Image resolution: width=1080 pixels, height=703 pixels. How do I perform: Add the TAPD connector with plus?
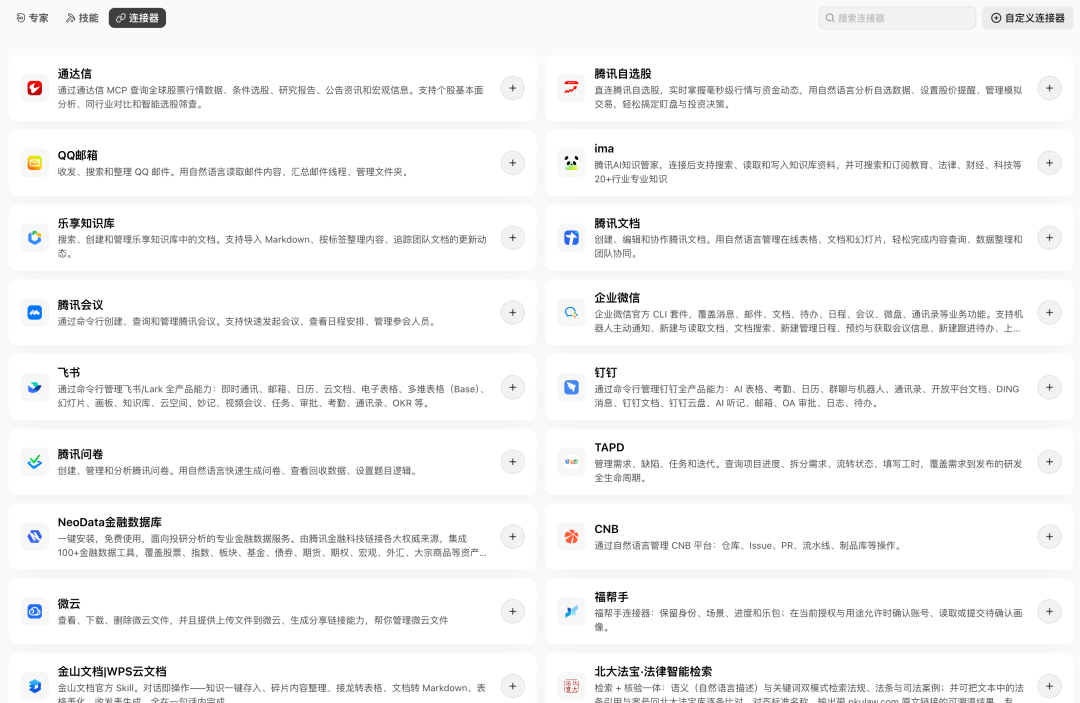click(x=1049, y=462)
